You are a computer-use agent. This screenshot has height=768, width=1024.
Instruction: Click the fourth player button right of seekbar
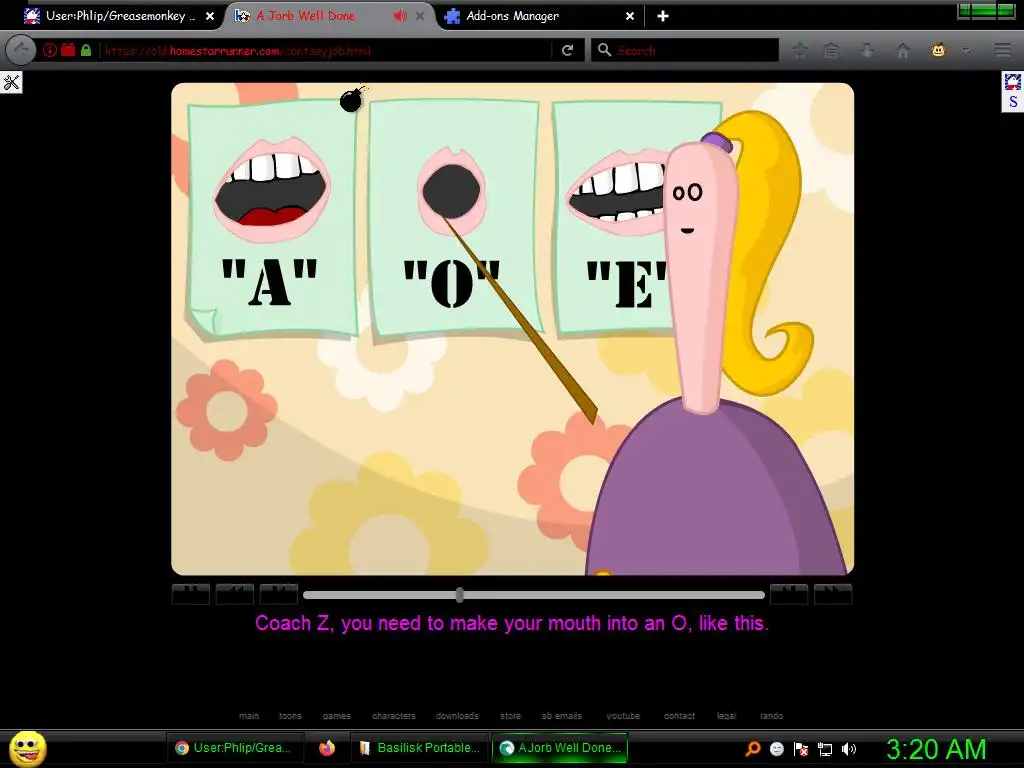click(789, 594)
